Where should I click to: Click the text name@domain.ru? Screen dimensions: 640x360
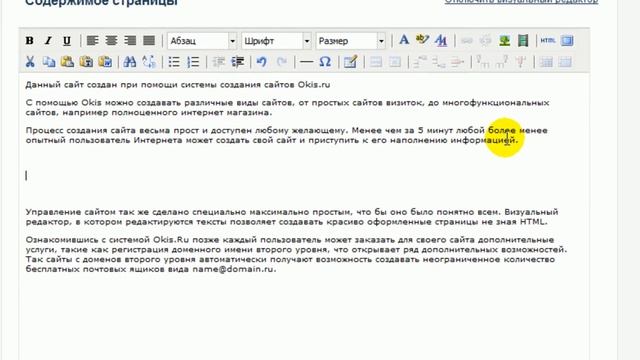[x=234, y=269]
